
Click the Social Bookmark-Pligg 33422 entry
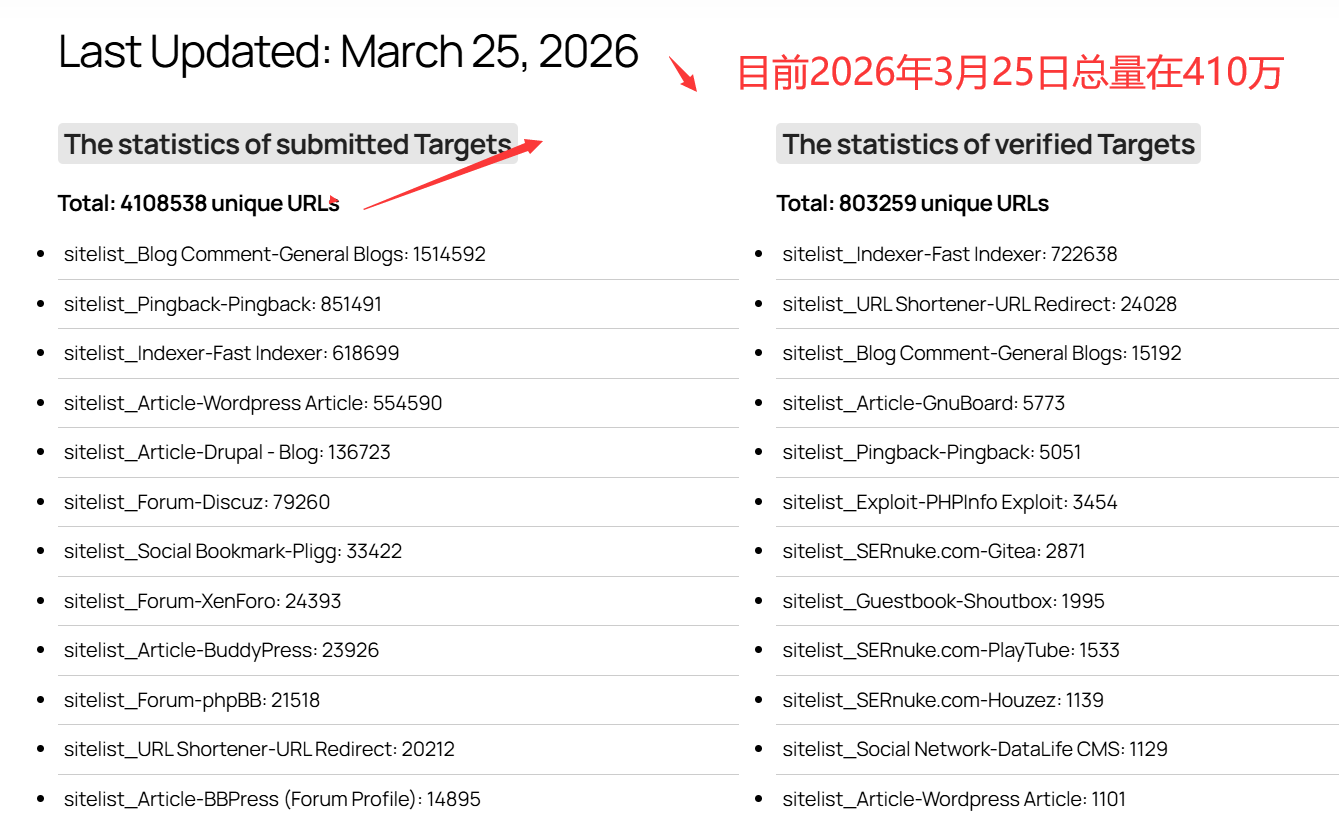point(232,551)
